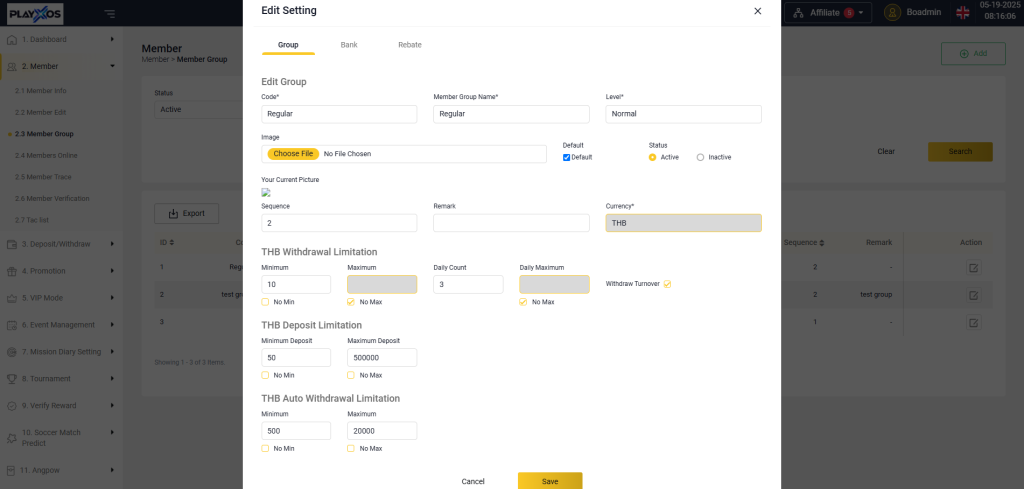
Task: Click the edit icon for row 1
Action: coord(973,268)
